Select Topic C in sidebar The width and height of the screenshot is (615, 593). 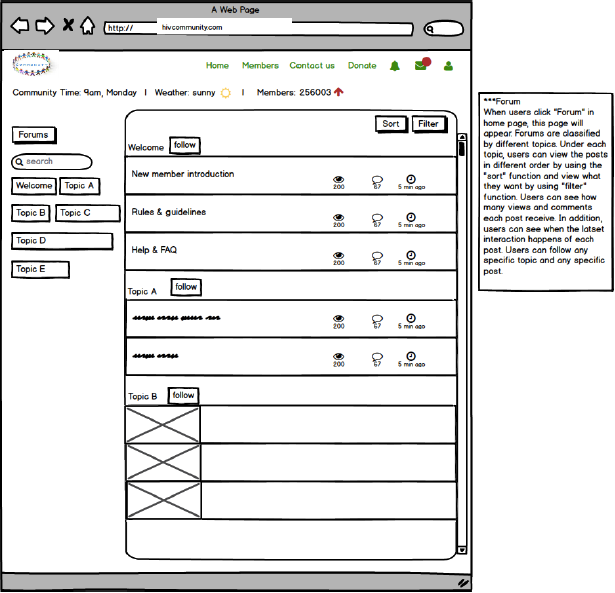click(x=75, y=213)
